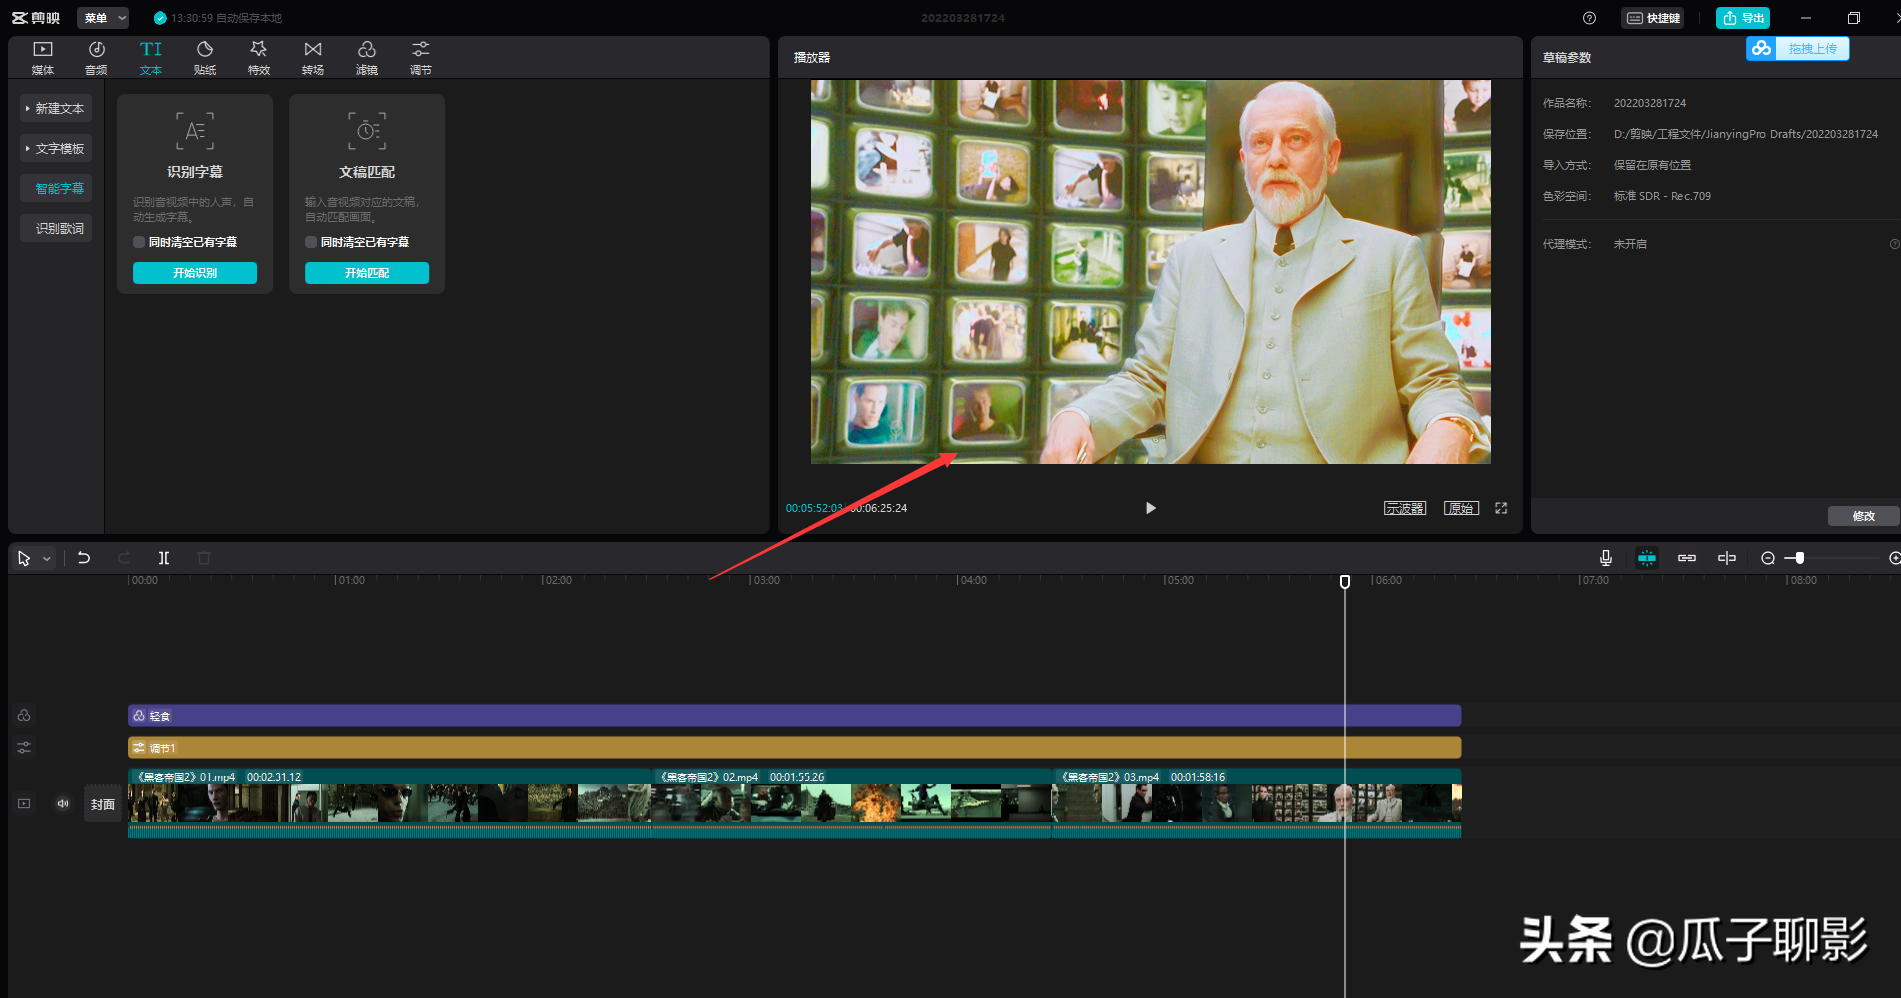Click the 文稿匹配 card icon
The image size is (1901, 998).
coord(367,131)
